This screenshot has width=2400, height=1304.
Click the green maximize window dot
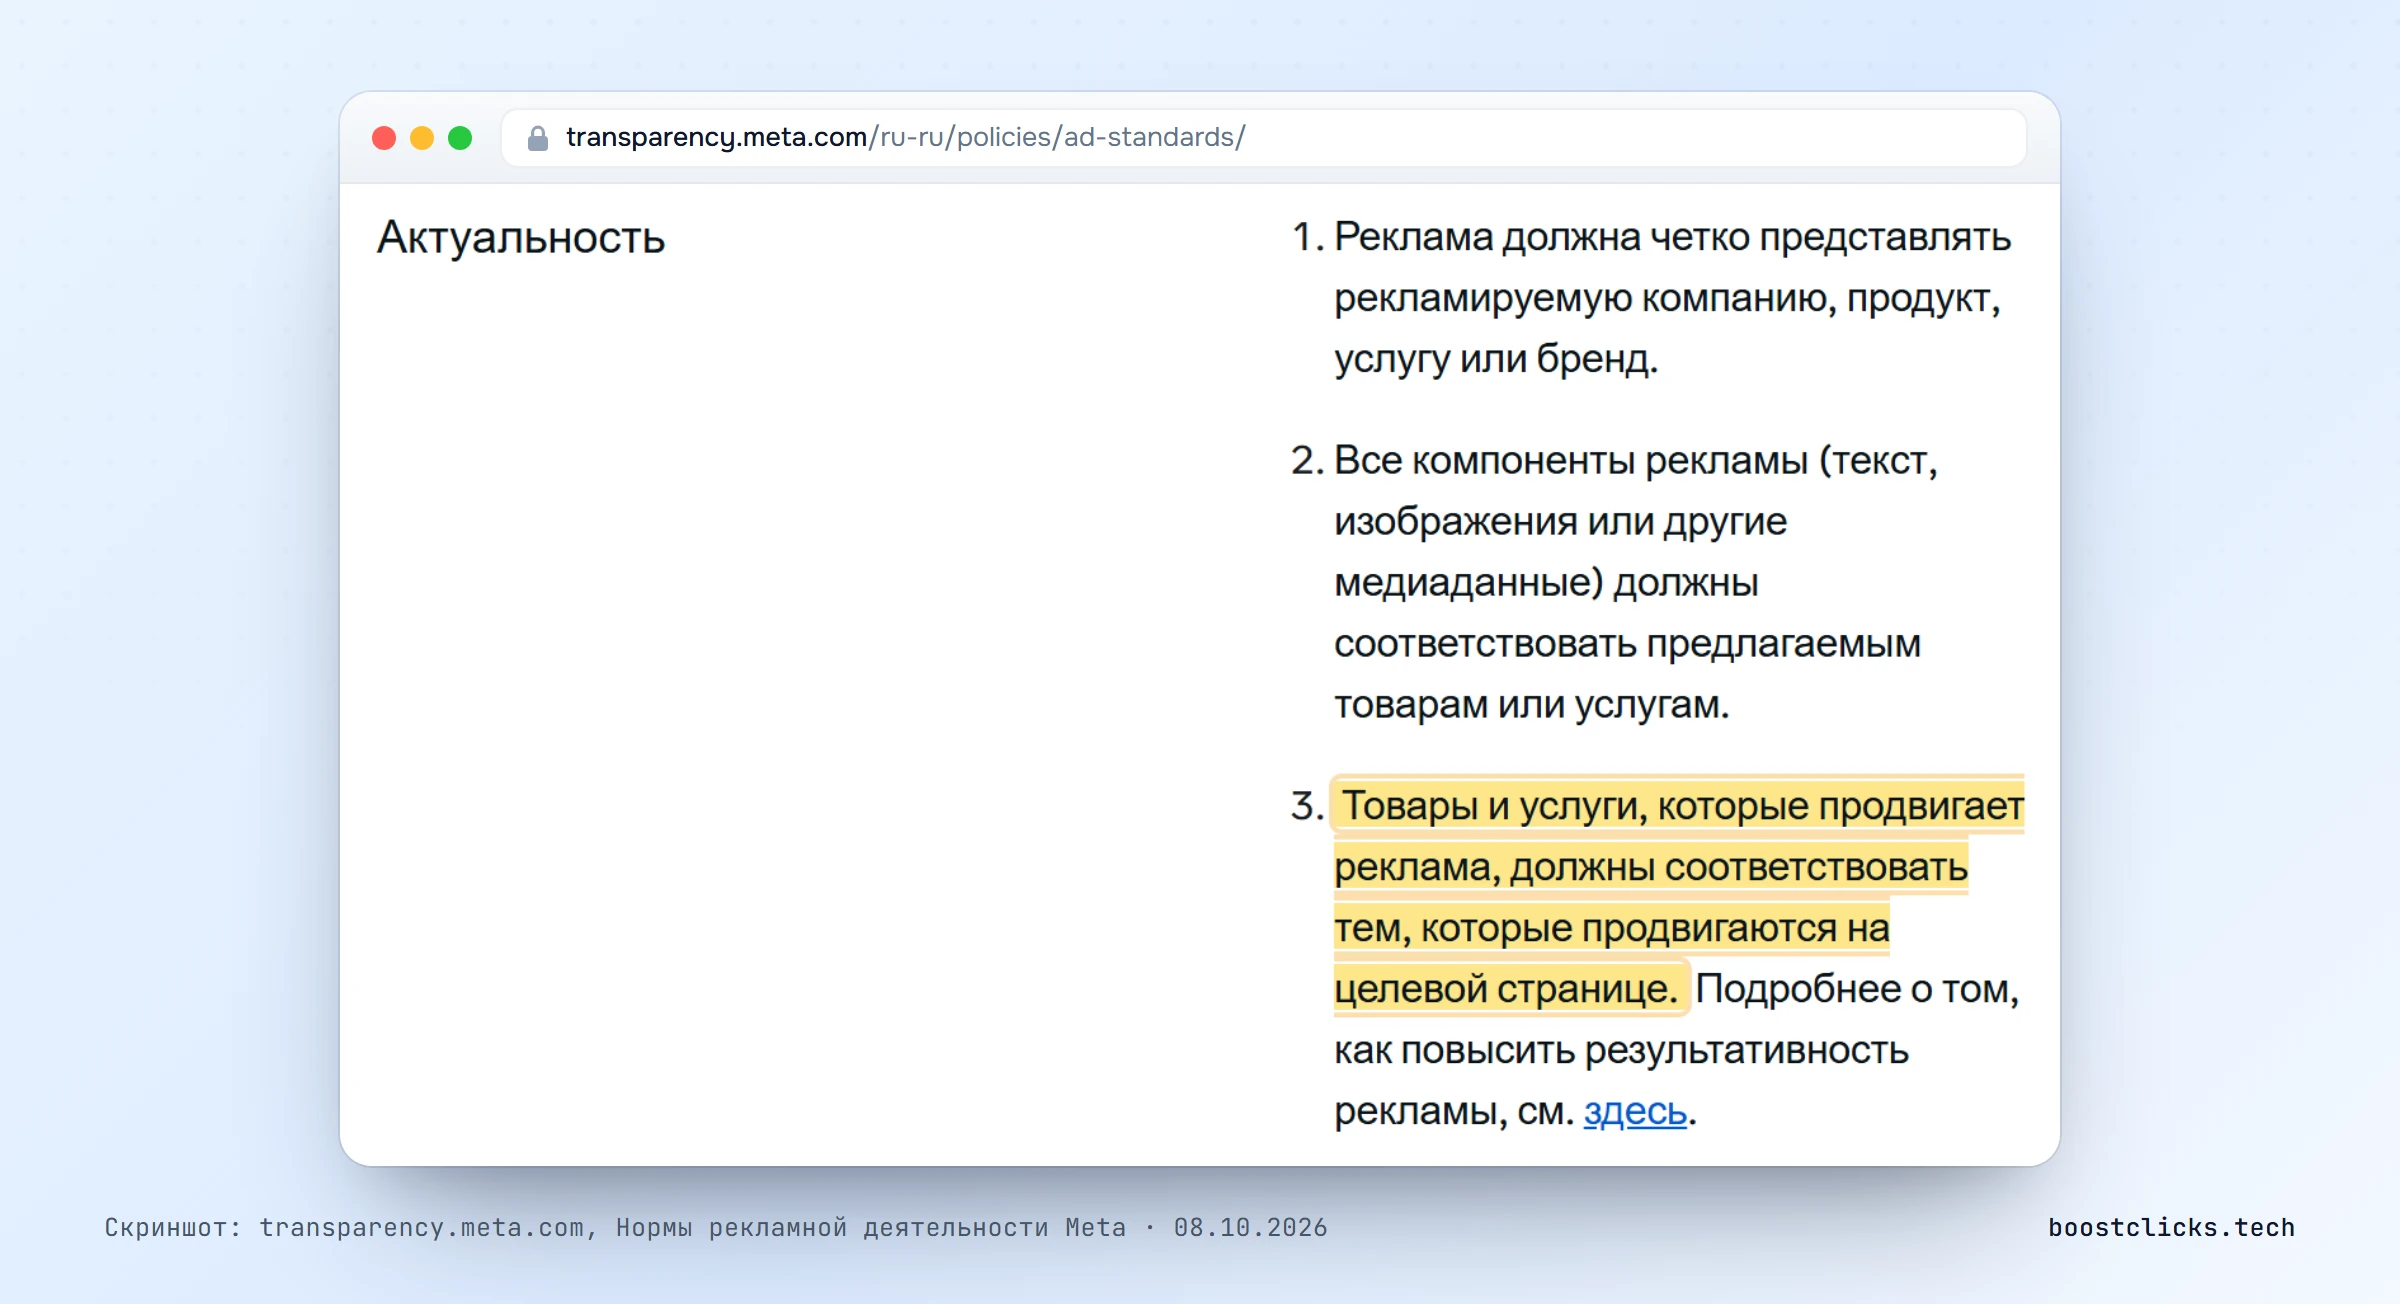[460, 138]
